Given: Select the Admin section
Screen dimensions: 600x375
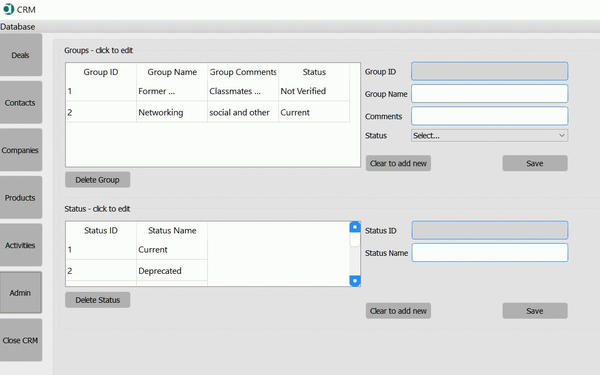Looking at the screenshot, I should pyautogui.click(x=21, y=292).
